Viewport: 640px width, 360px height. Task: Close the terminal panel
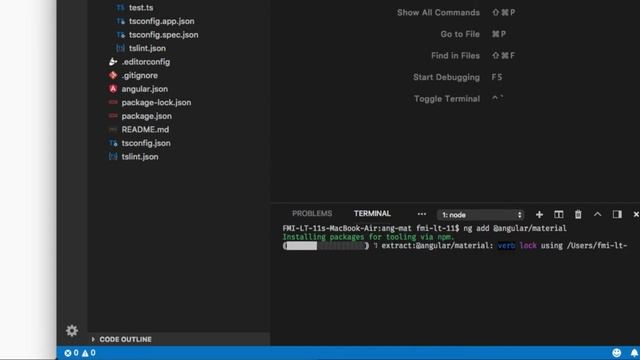(636, 214)
